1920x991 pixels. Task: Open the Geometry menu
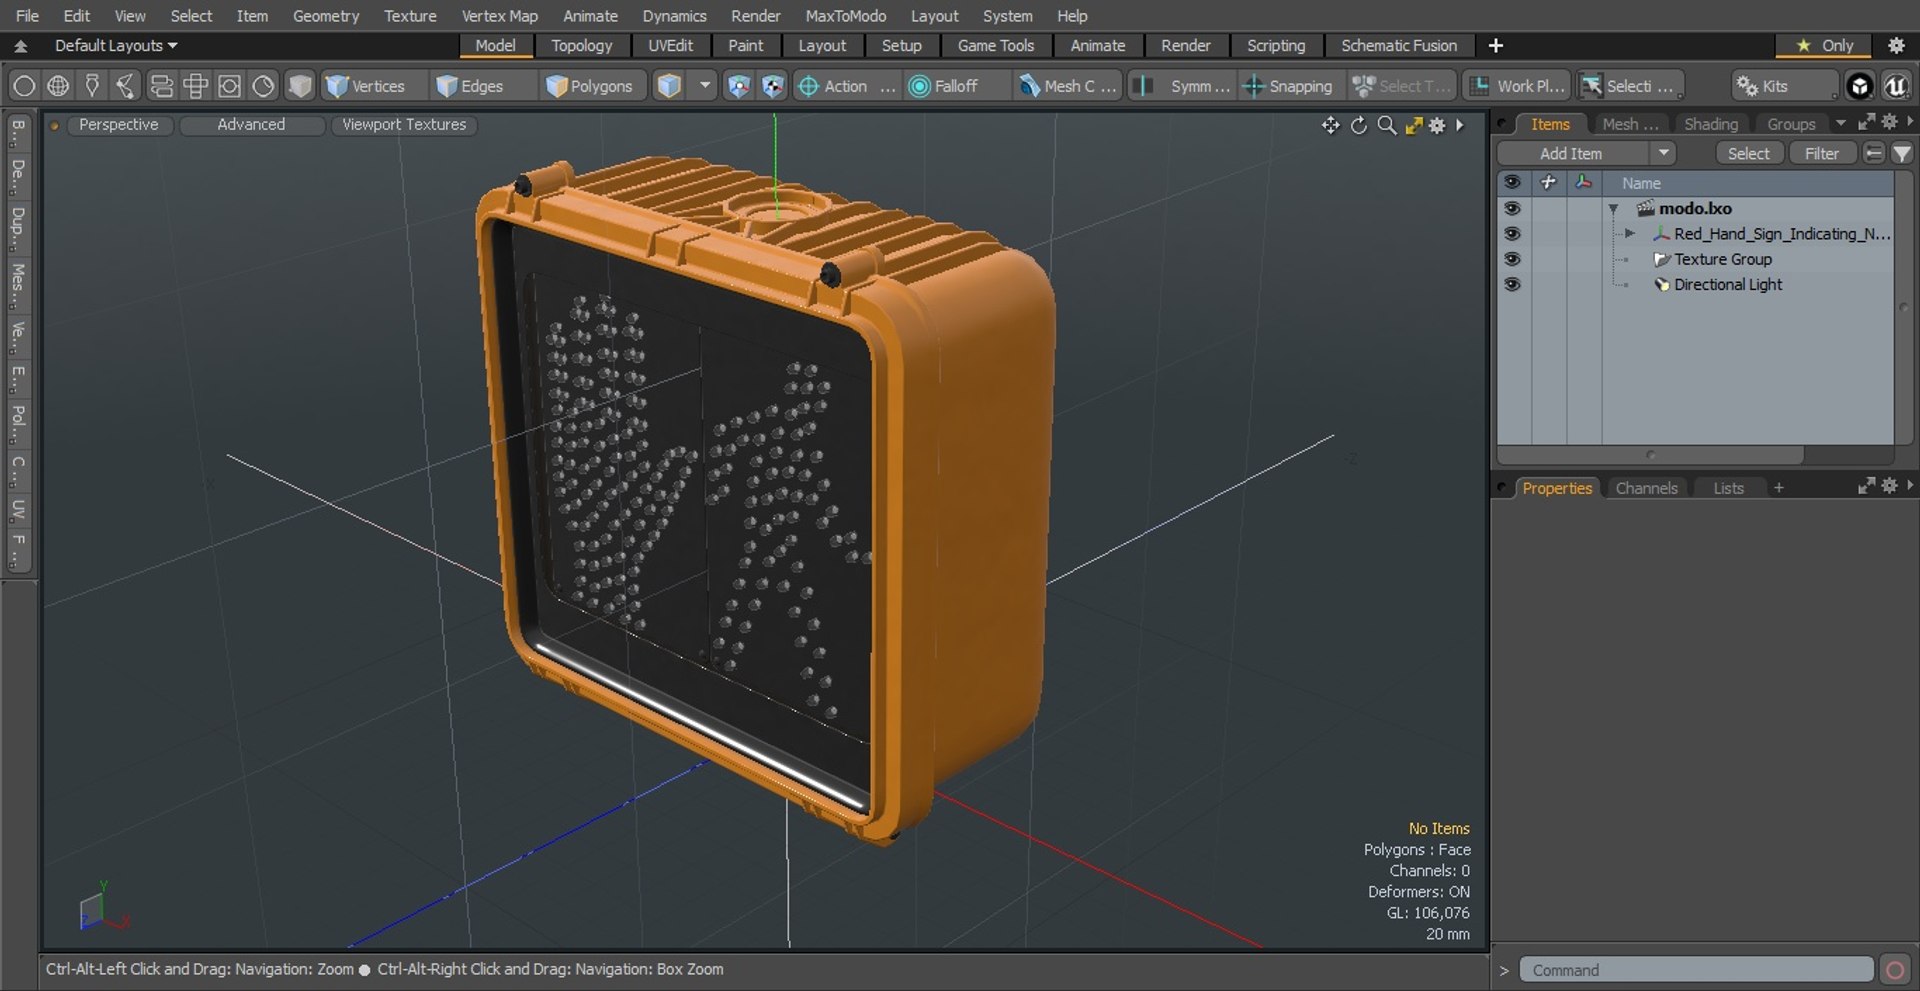[x=325, y=16]
